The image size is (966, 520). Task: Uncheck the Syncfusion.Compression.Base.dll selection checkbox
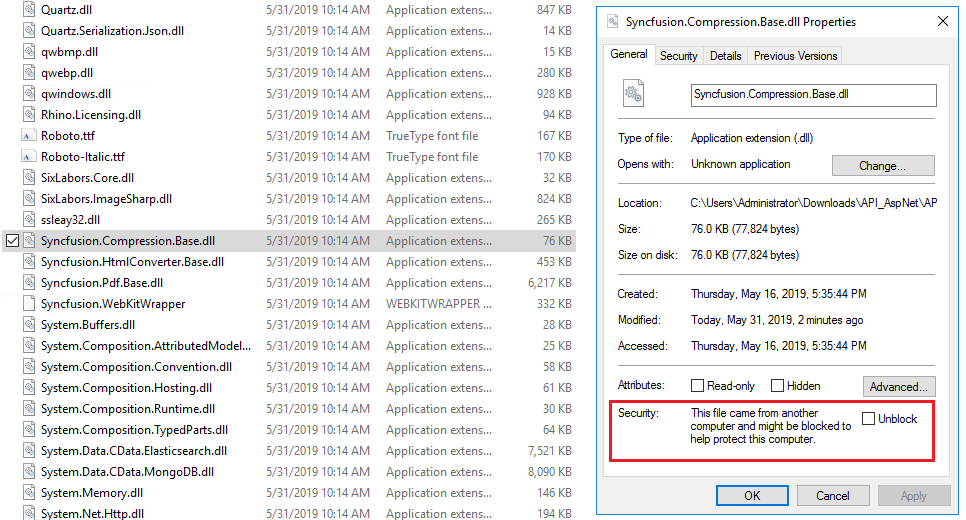tap(12, 240)
